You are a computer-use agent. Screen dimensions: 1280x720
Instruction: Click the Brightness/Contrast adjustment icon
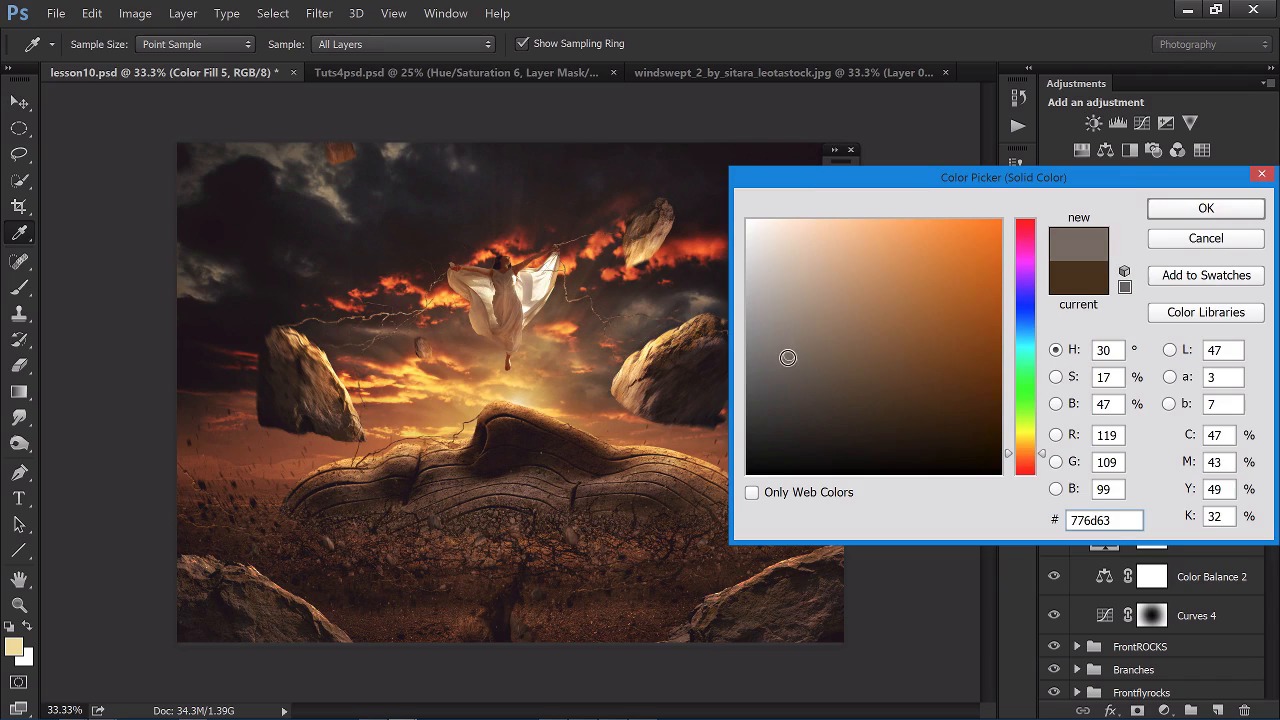(1093, 123)
